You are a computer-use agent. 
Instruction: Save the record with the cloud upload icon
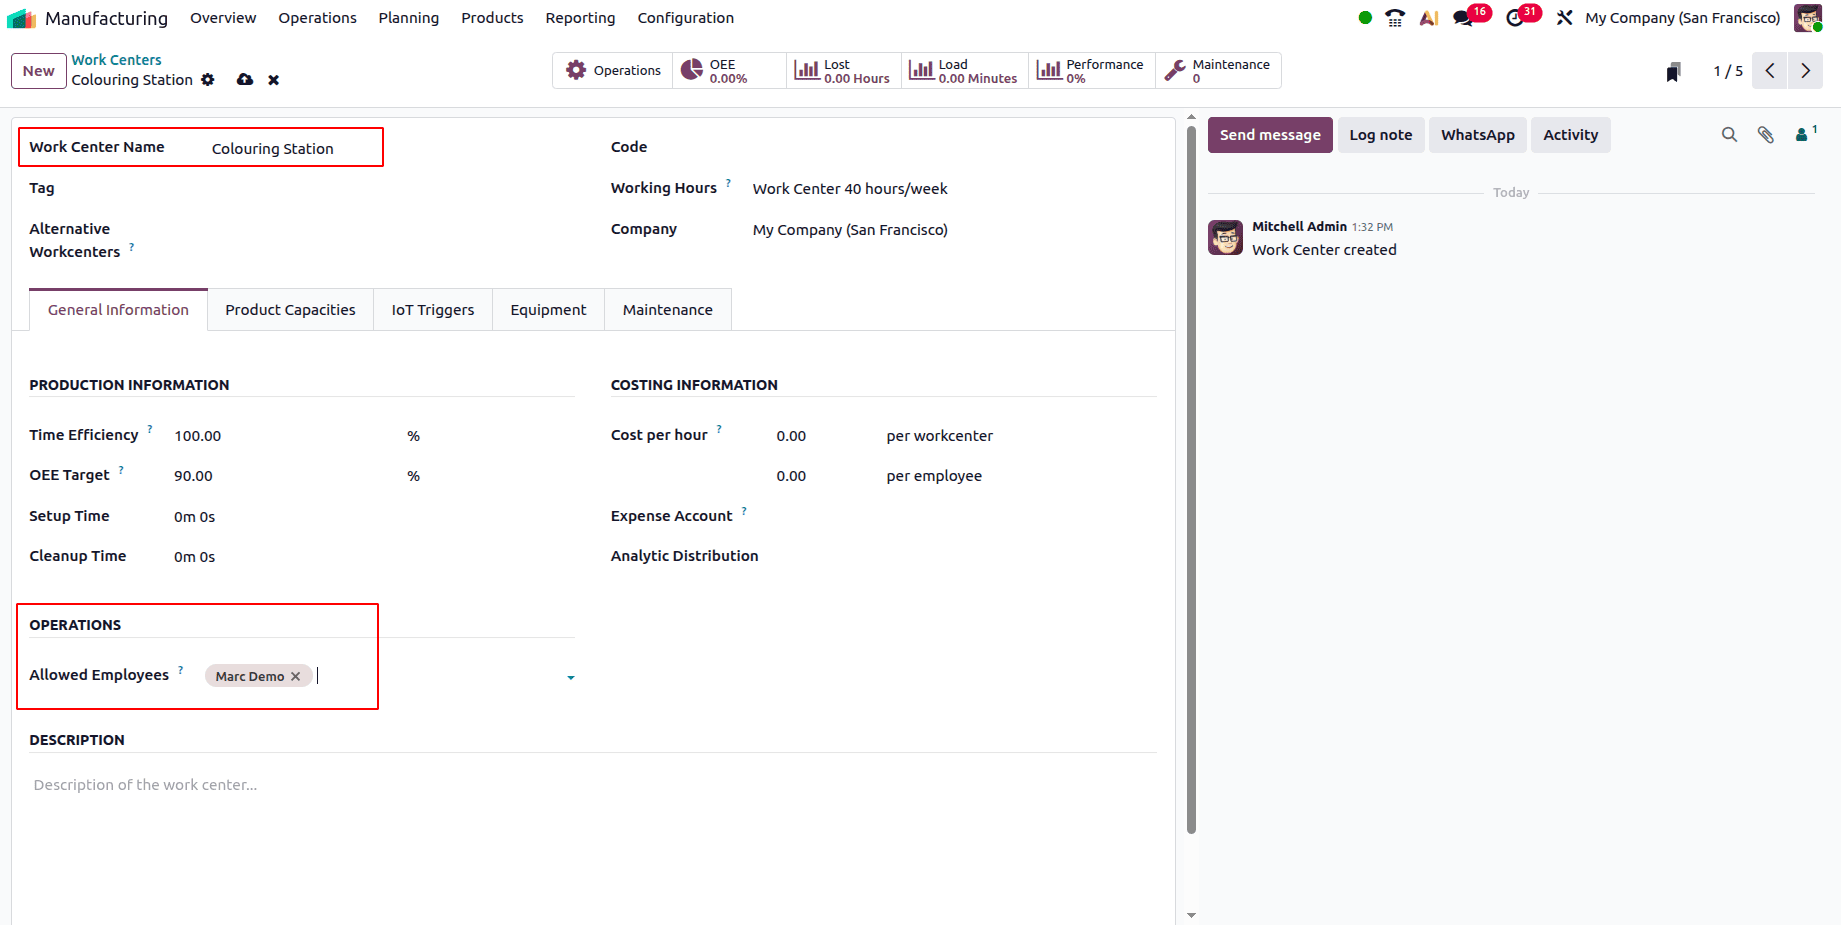(245, 80)
